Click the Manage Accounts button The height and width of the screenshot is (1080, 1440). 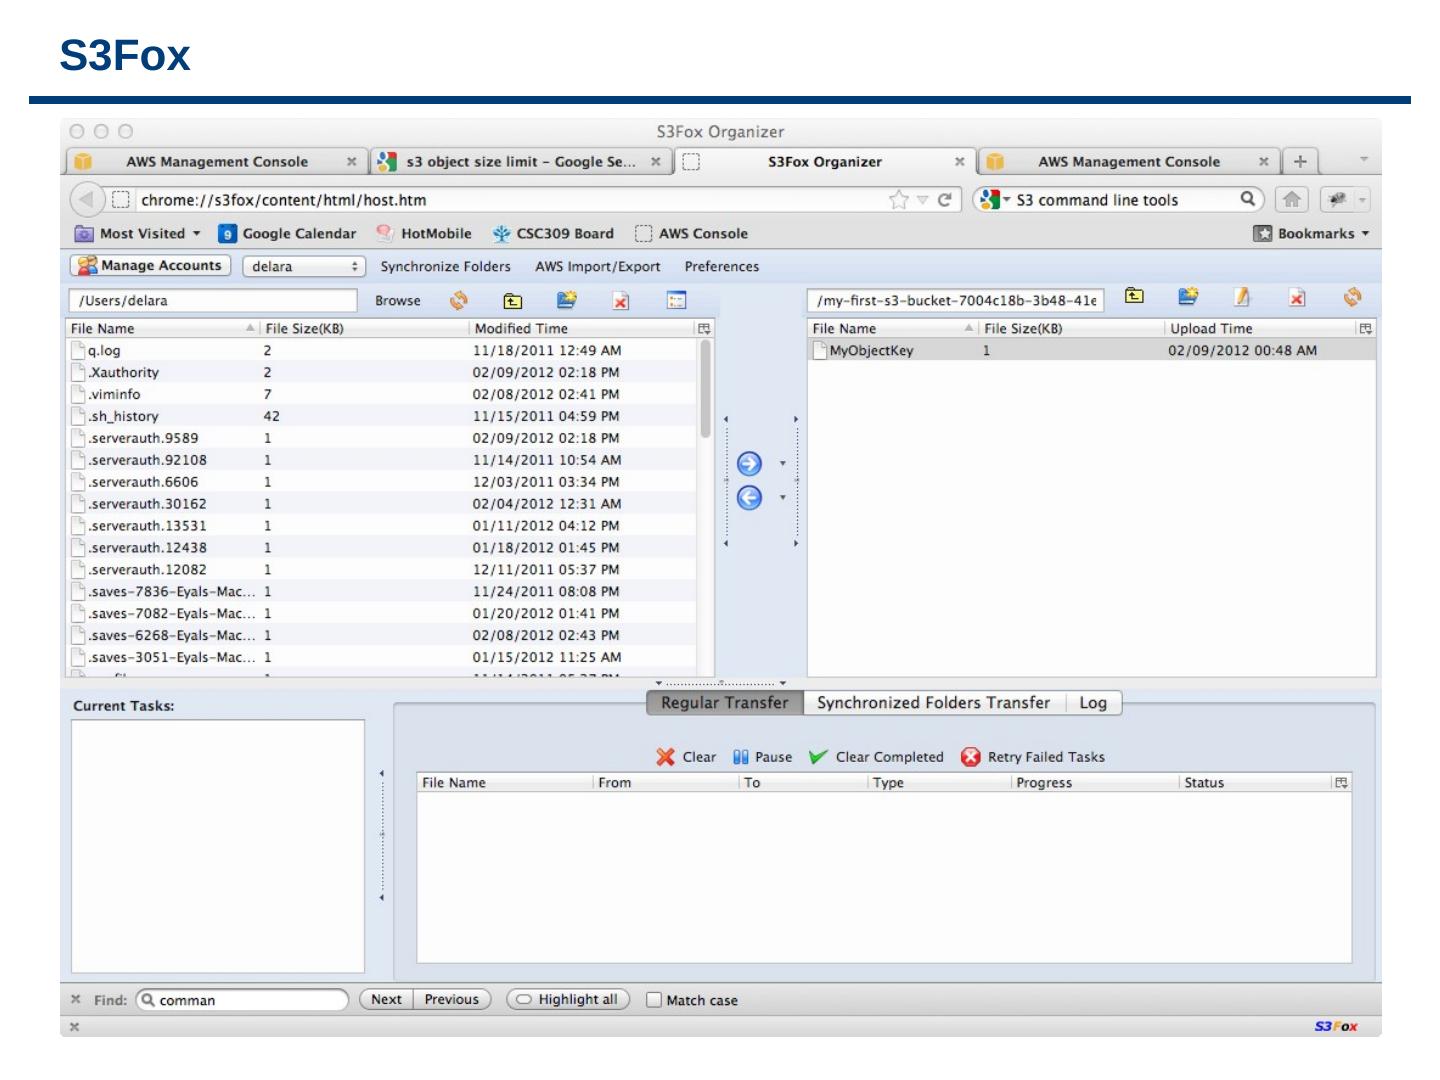150,266
